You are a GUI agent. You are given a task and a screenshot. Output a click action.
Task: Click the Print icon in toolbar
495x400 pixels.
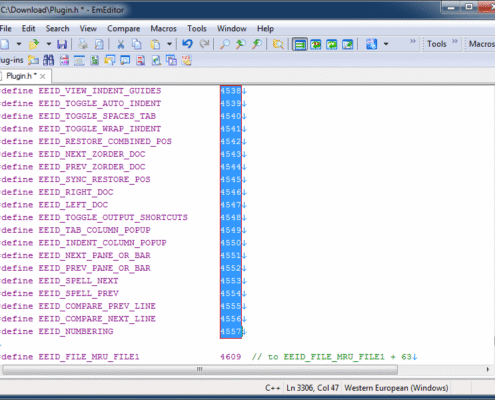[x=83, y=44]
